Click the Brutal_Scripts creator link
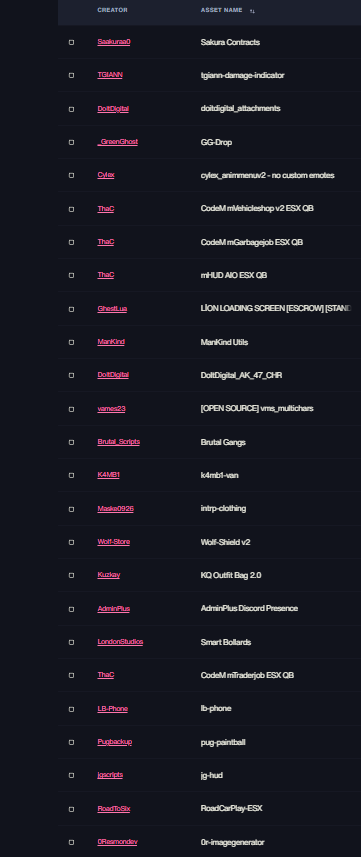 point(119,442)
